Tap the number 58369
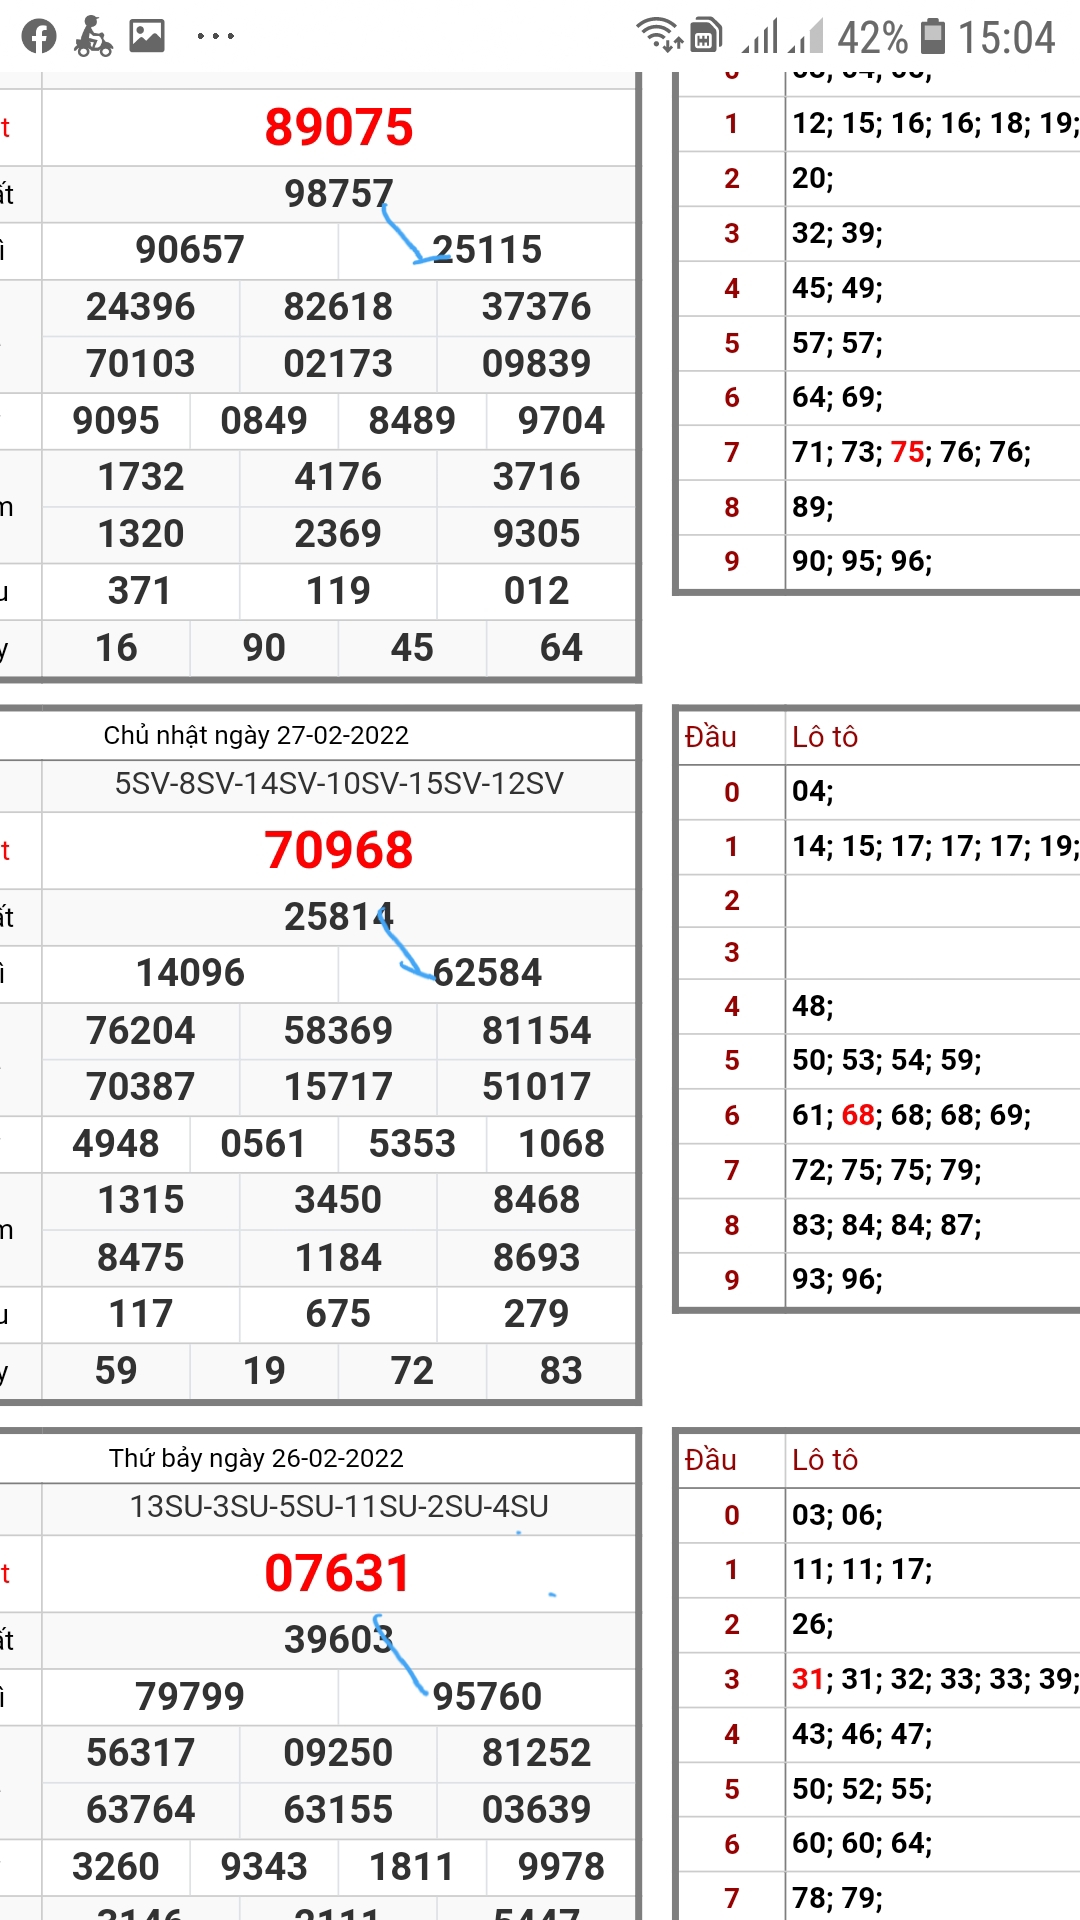Image resolution: width=1080 pixels, height=1920 pixels. tap(339, 1031)
